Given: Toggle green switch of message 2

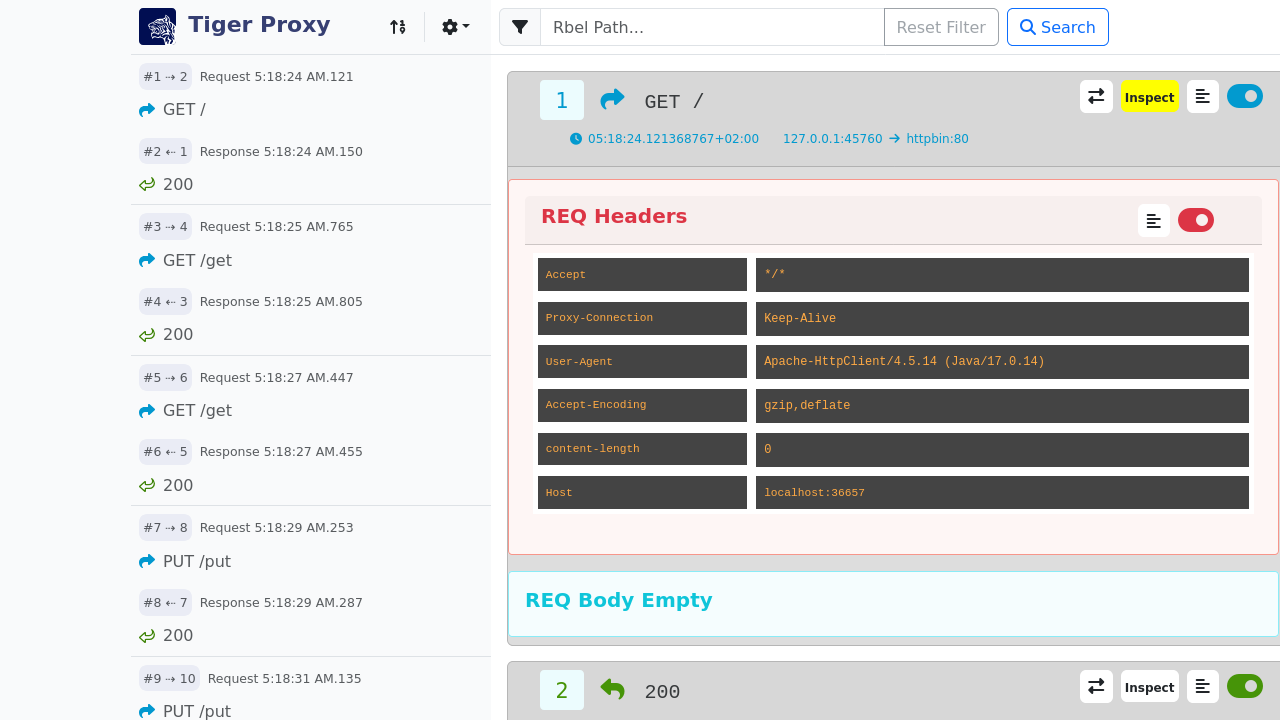Looking at the screenshot, I should tap(1245, 686).
